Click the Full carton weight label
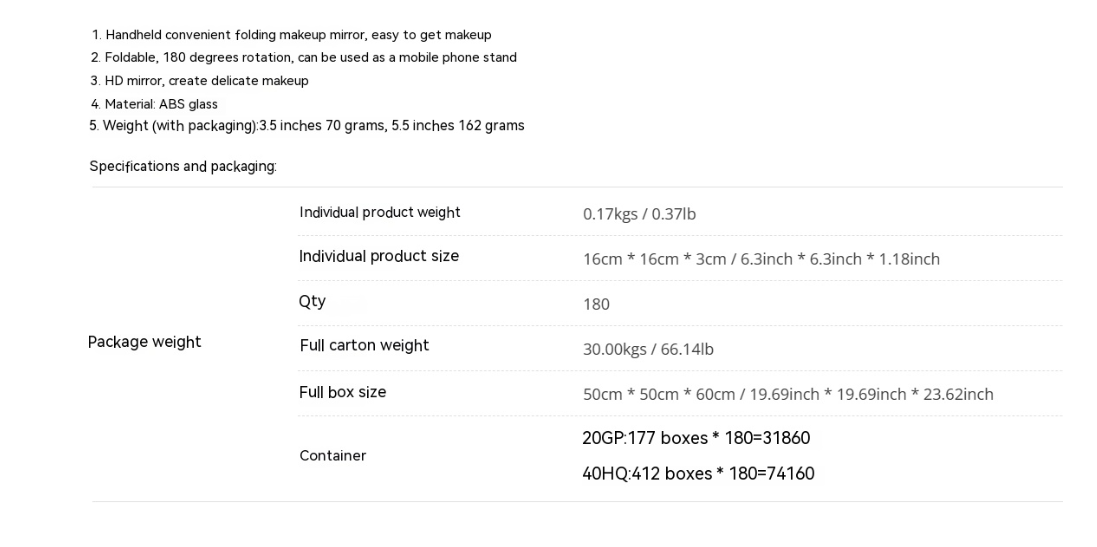The width and height of the screenshot is (1097, 547). [x=364, y=345]
